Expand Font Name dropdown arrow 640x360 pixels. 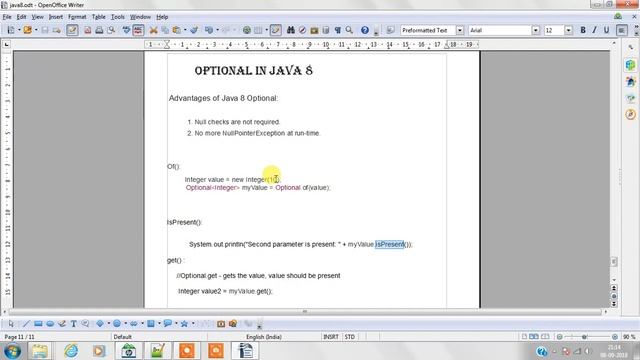(536, 30)
